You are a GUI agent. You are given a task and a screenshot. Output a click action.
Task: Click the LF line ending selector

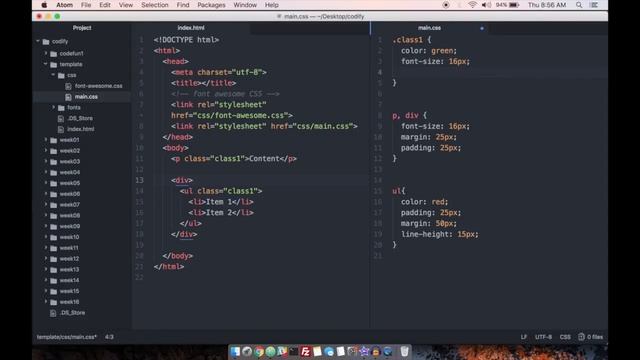click(x=524, y=337)
